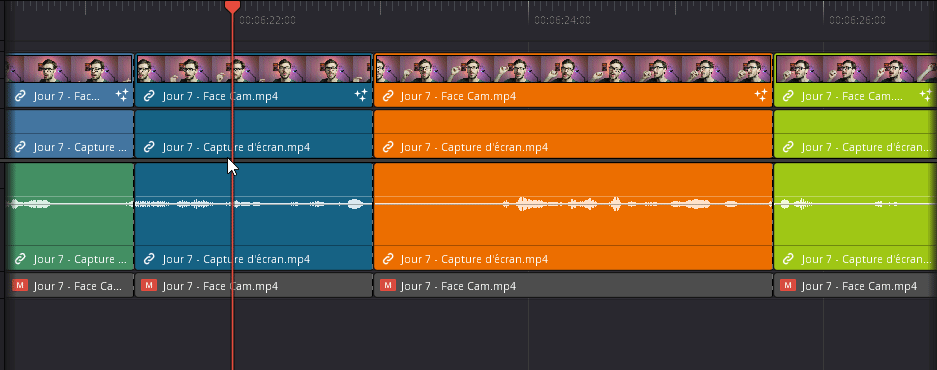Image resolution: width=937 pixels, height=370 pixels.
Task: Click link icon on orange Capture d'écran video clip
Action: point(388,146)
